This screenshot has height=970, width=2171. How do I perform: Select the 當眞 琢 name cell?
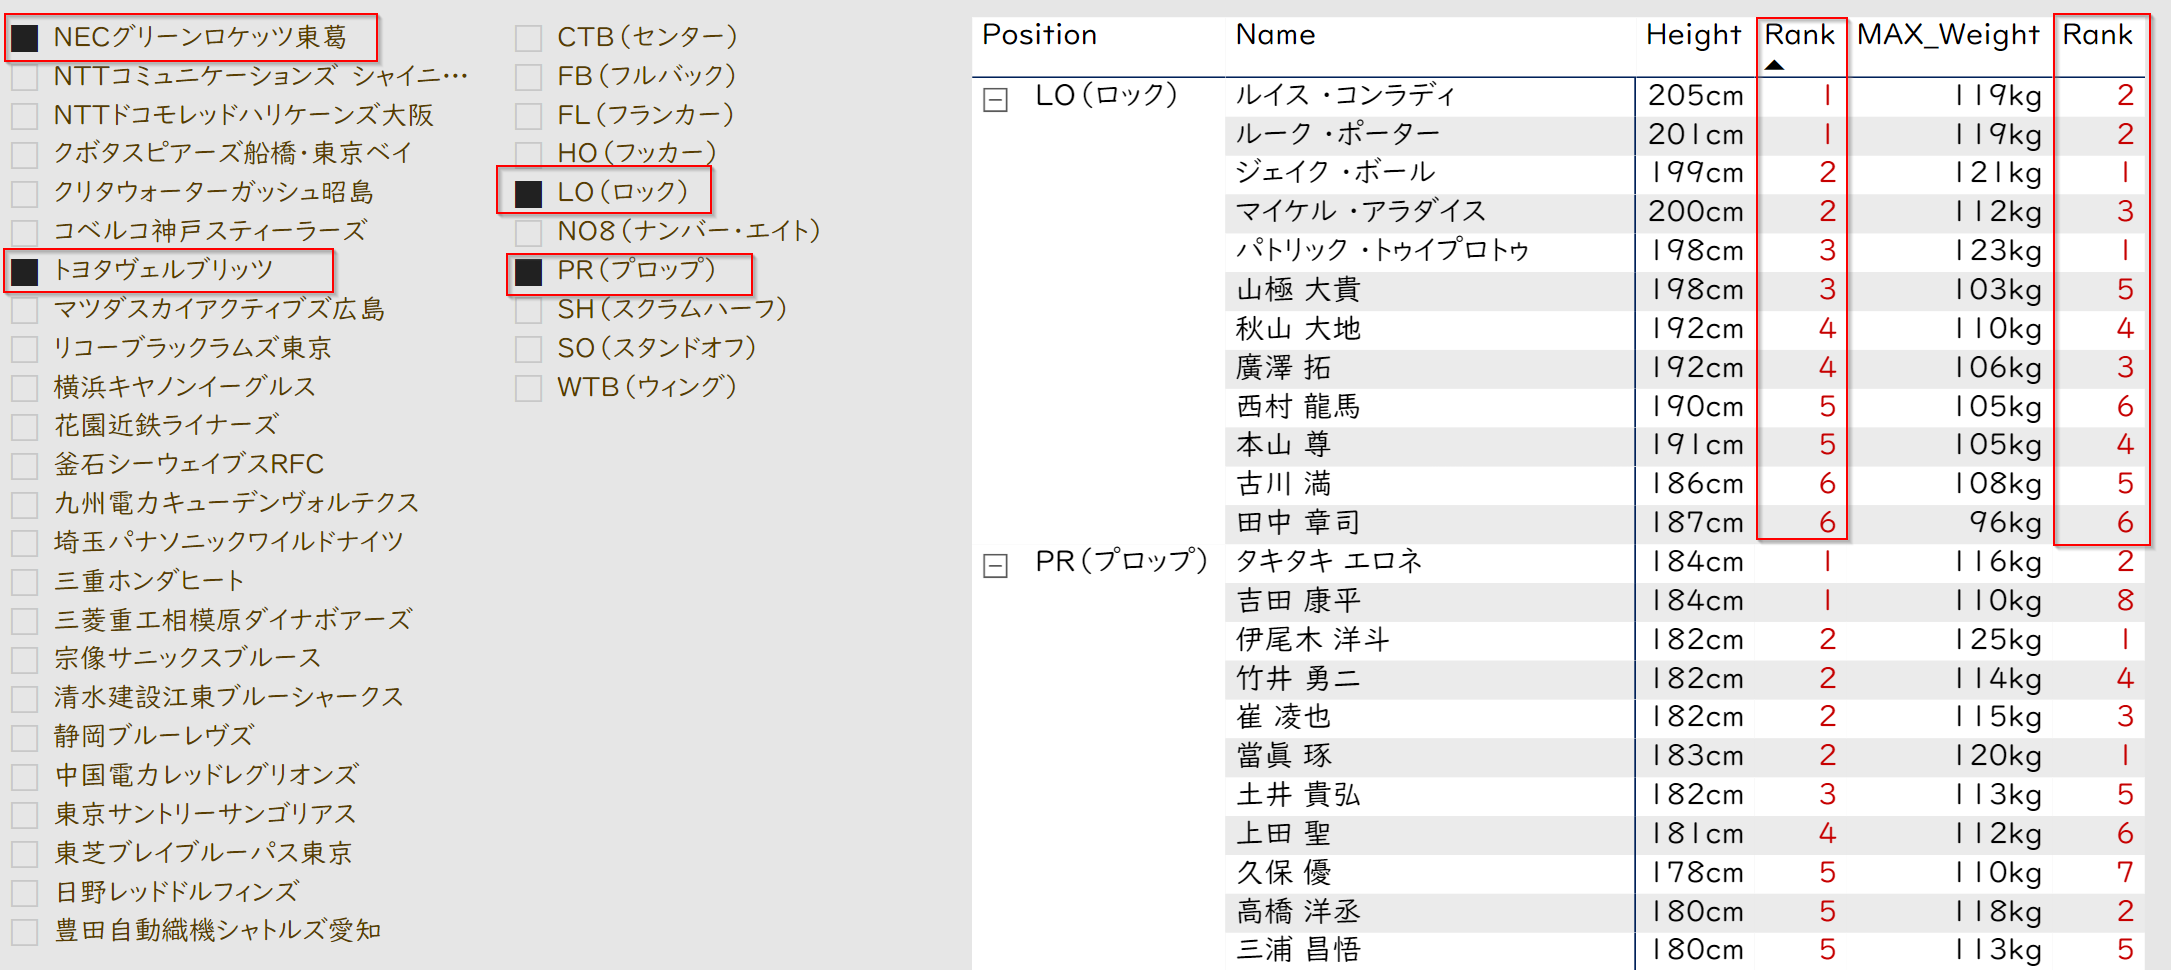[1284, 755]
